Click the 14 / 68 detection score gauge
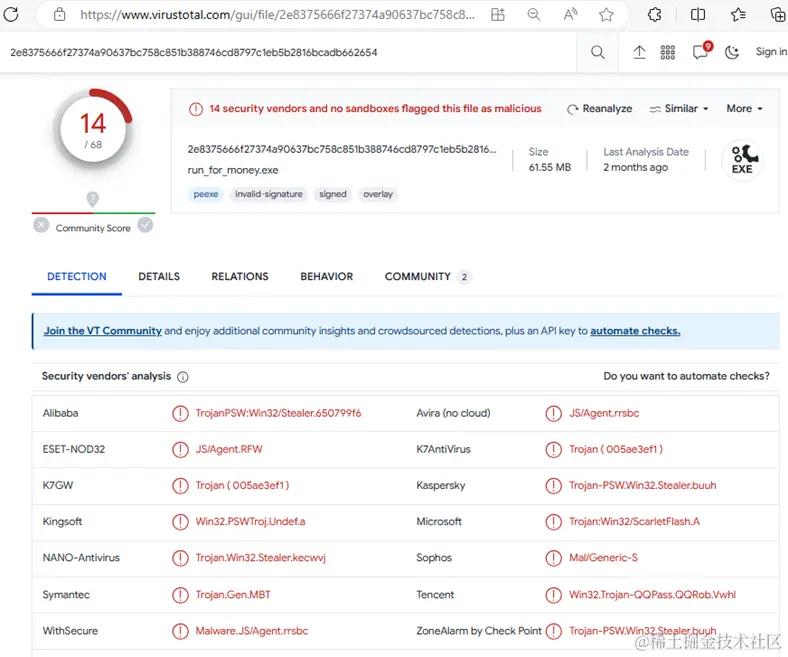This screenshot has width=788, height=657. coord(93,130)
